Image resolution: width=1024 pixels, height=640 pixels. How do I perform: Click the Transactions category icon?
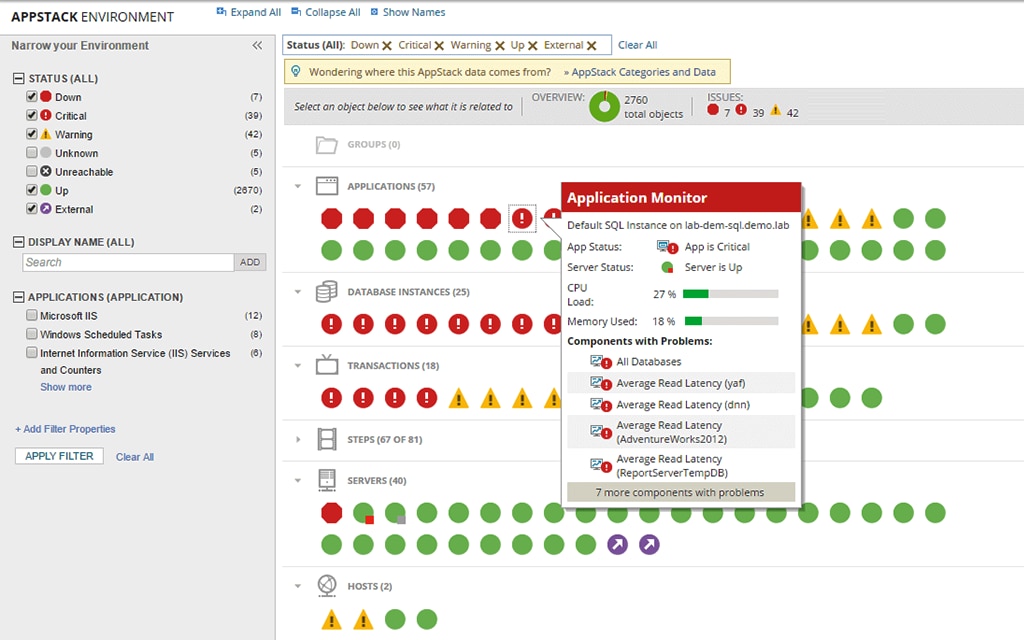(325, 364)
